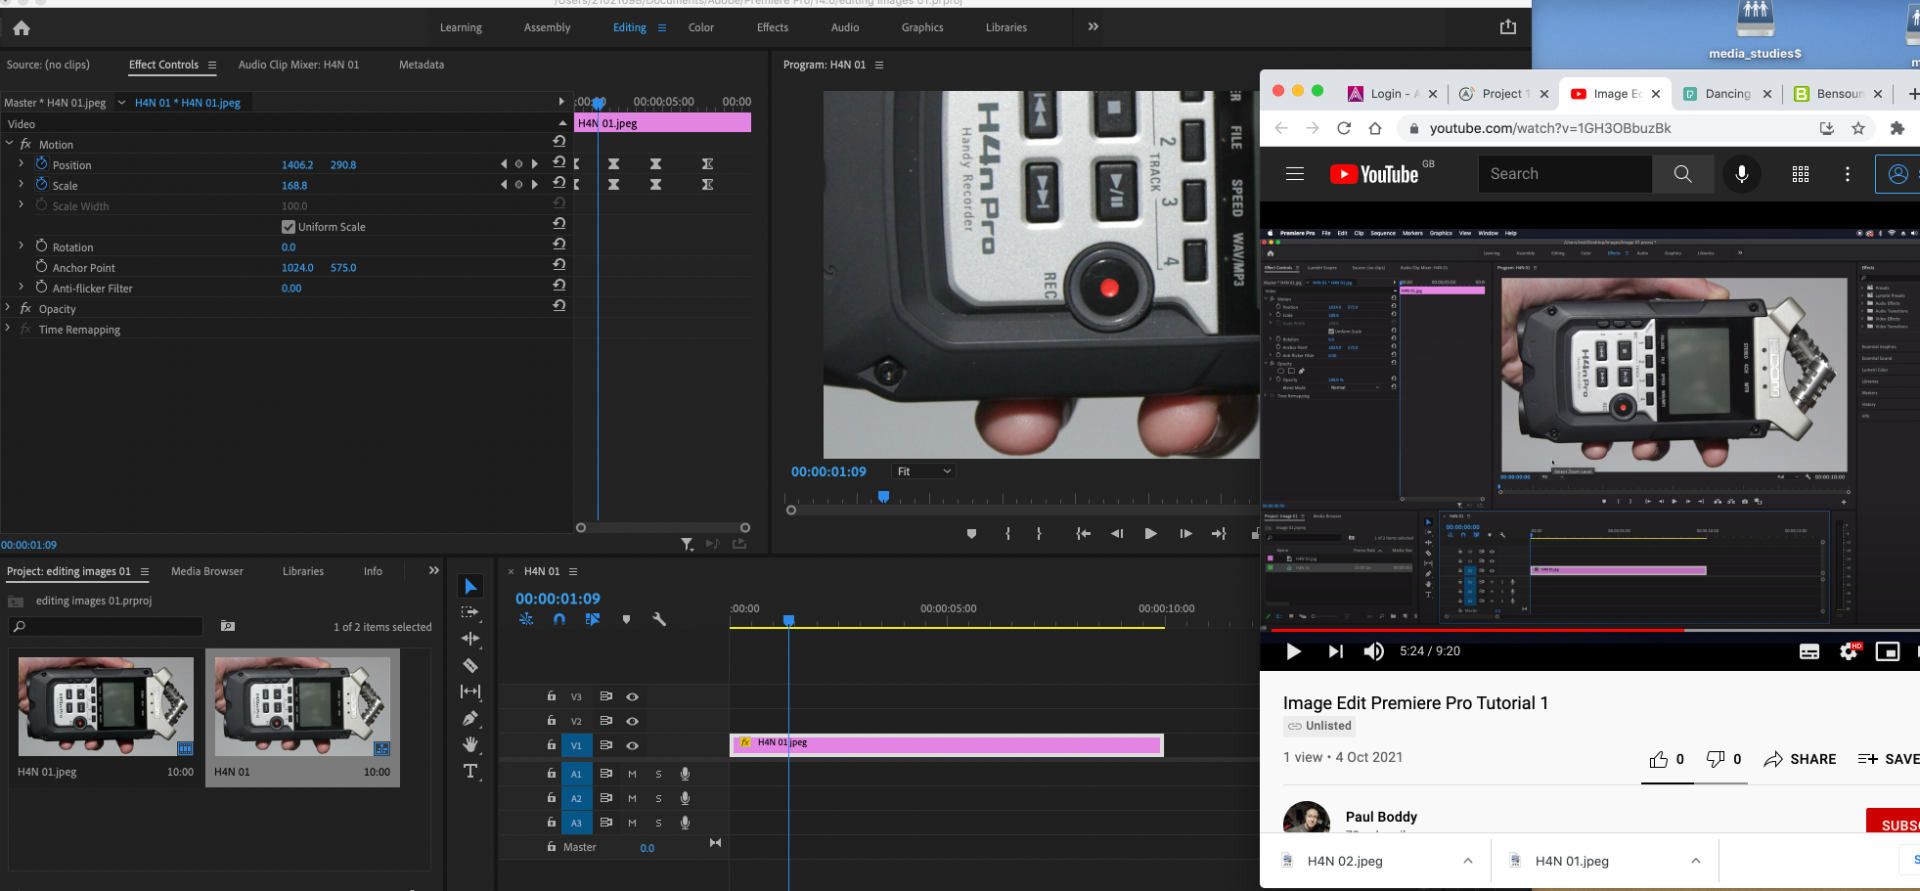Seek on the YouTube red progress bar
Screen dimensions: 1920x891
pos(1590,630)
